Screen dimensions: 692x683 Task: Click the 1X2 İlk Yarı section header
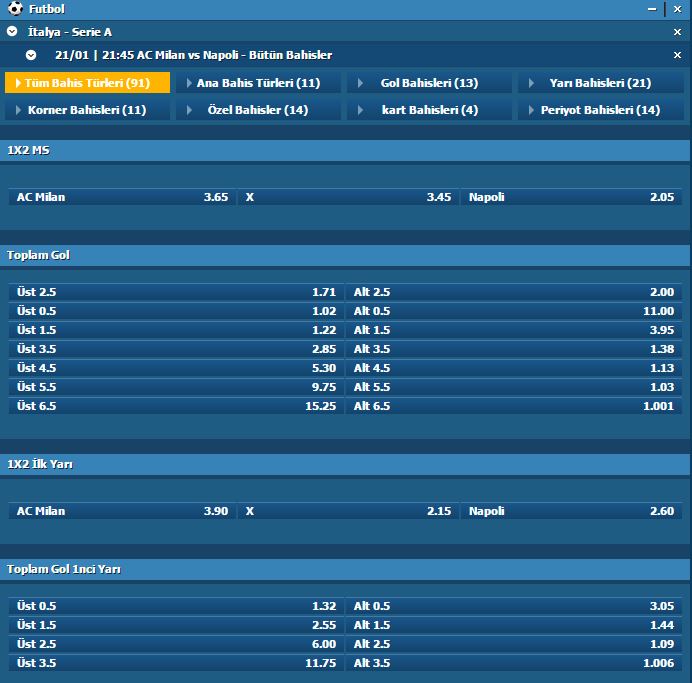pos(345,465)
